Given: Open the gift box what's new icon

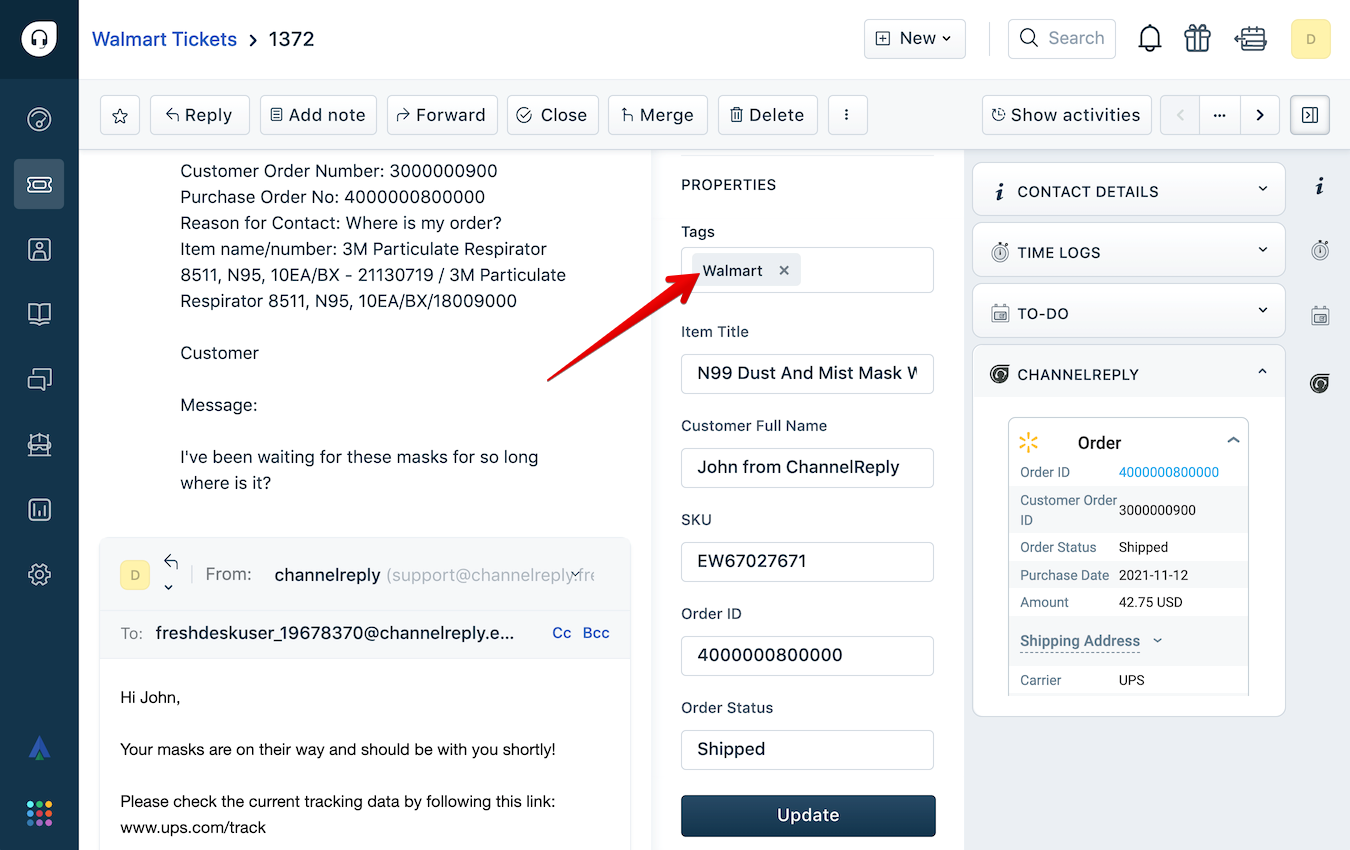Looking at the screenshot, I should [1197, 39].
